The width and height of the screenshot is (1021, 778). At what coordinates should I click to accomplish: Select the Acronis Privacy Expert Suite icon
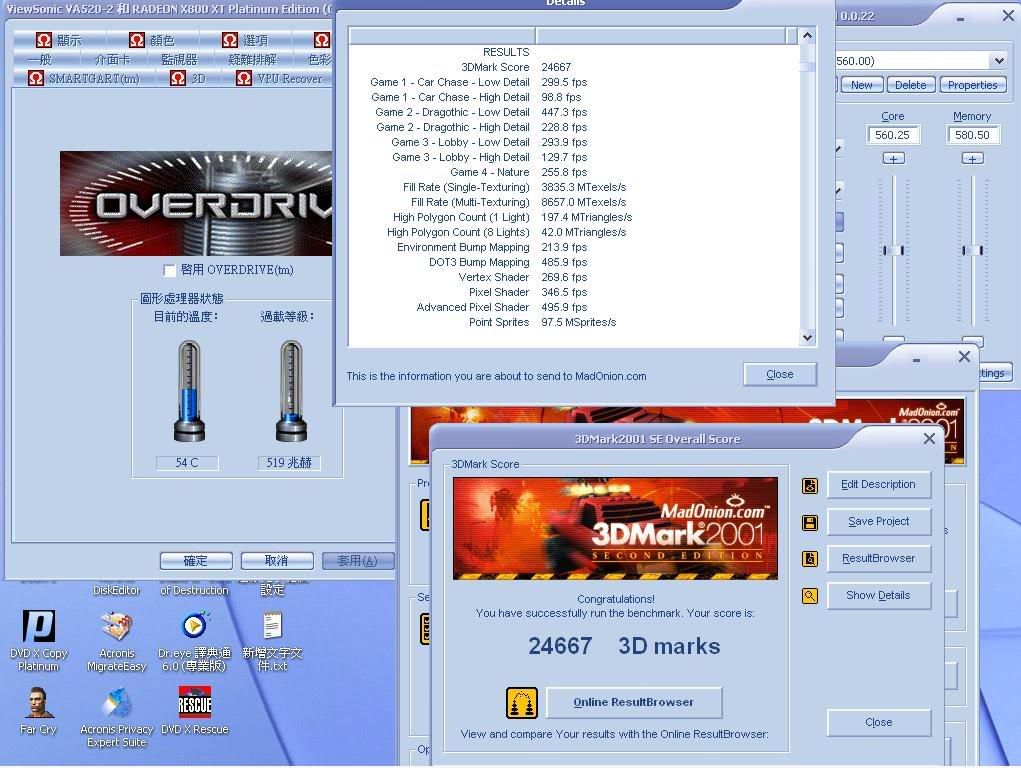pos(117,717)
